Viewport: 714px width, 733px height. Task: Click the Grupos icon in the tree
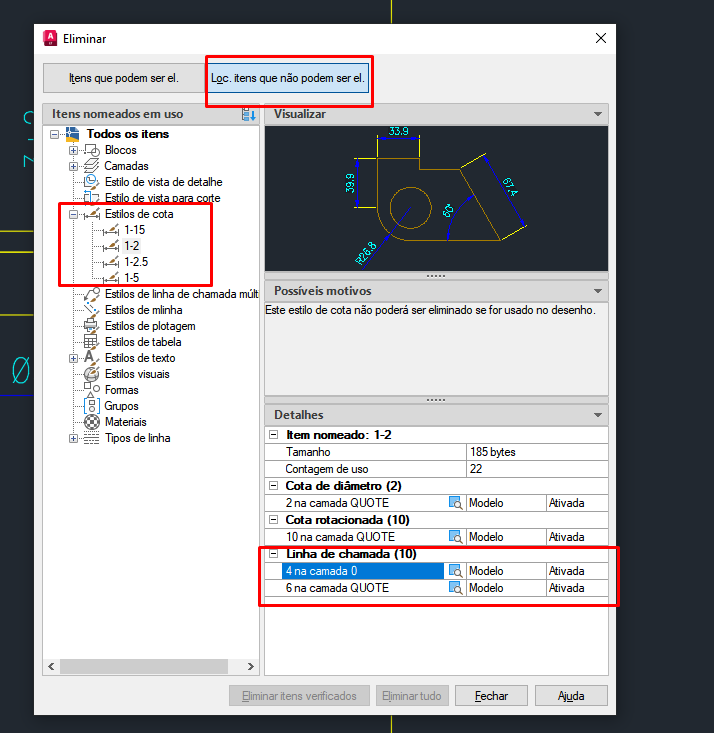click(x=91, y=406)
